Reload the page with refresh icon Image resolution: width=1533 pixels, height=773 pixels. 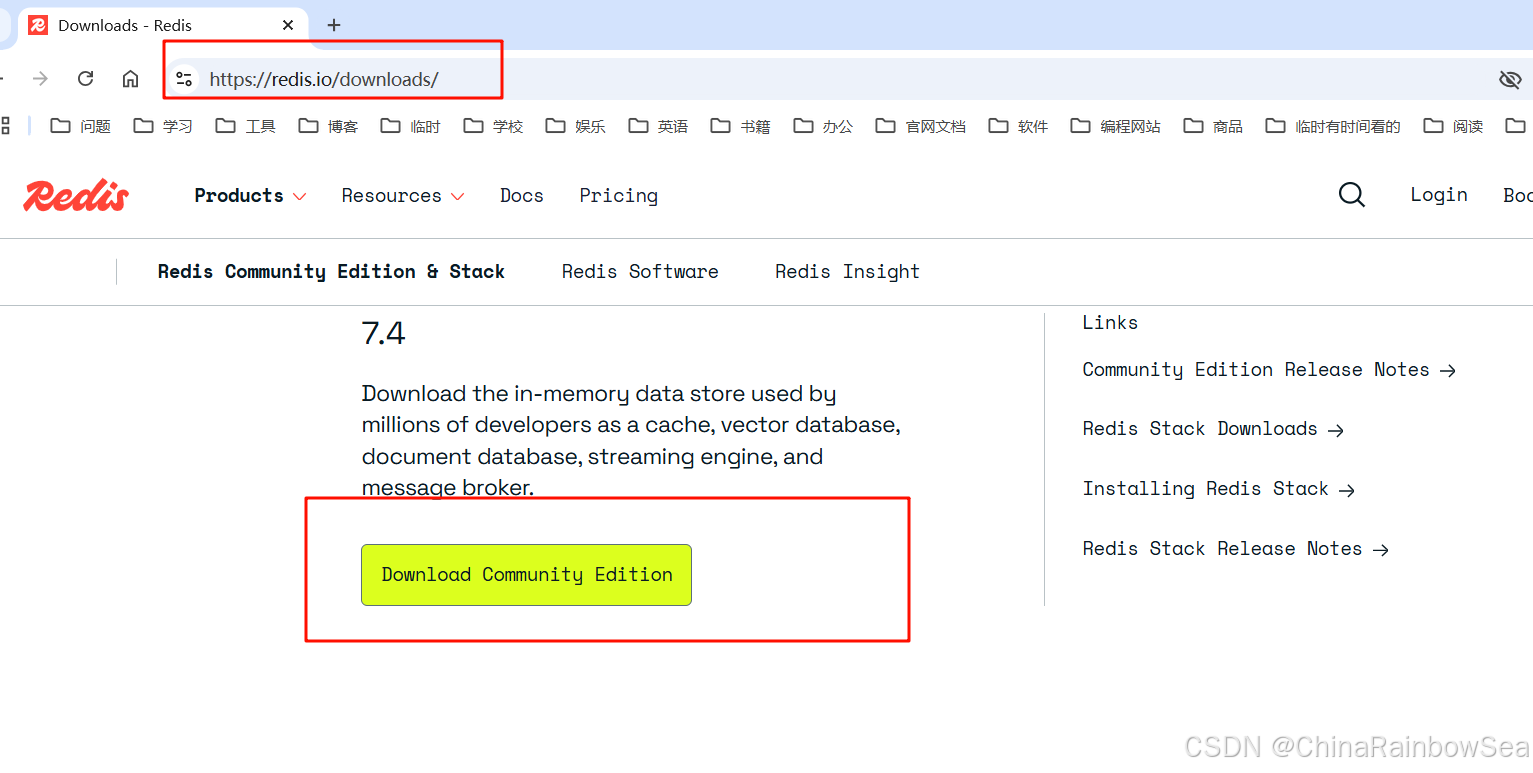pos(86,79)
